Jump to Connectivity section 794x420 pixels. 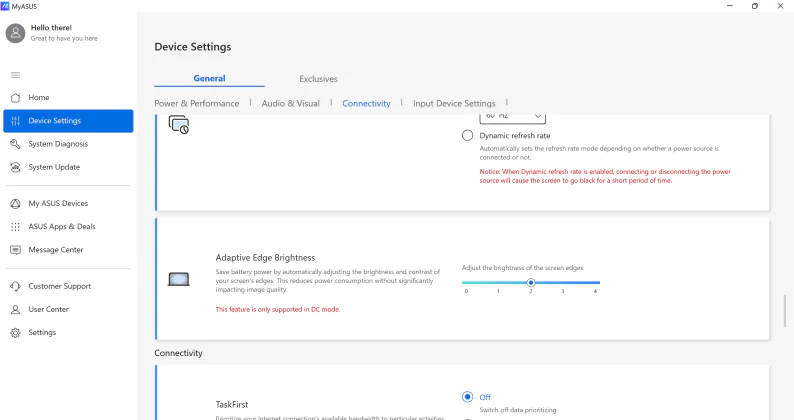(366, 103)
